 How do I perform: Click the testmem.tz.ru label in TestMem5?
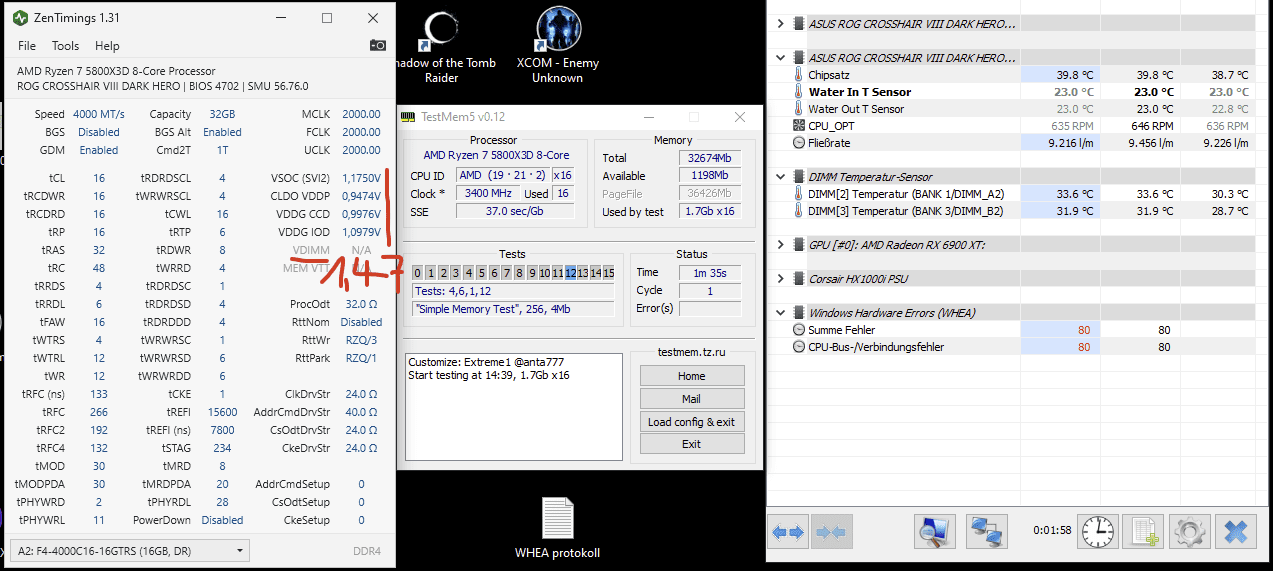pos(692,352)
